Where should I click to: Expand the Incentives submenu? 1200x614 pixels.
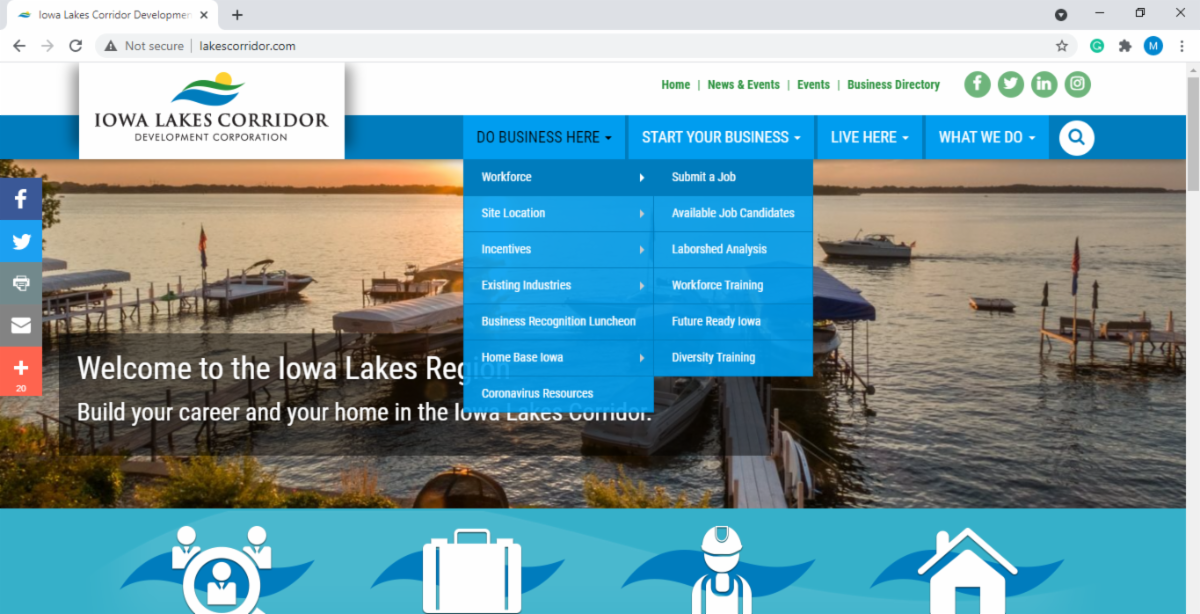point(558,249)
